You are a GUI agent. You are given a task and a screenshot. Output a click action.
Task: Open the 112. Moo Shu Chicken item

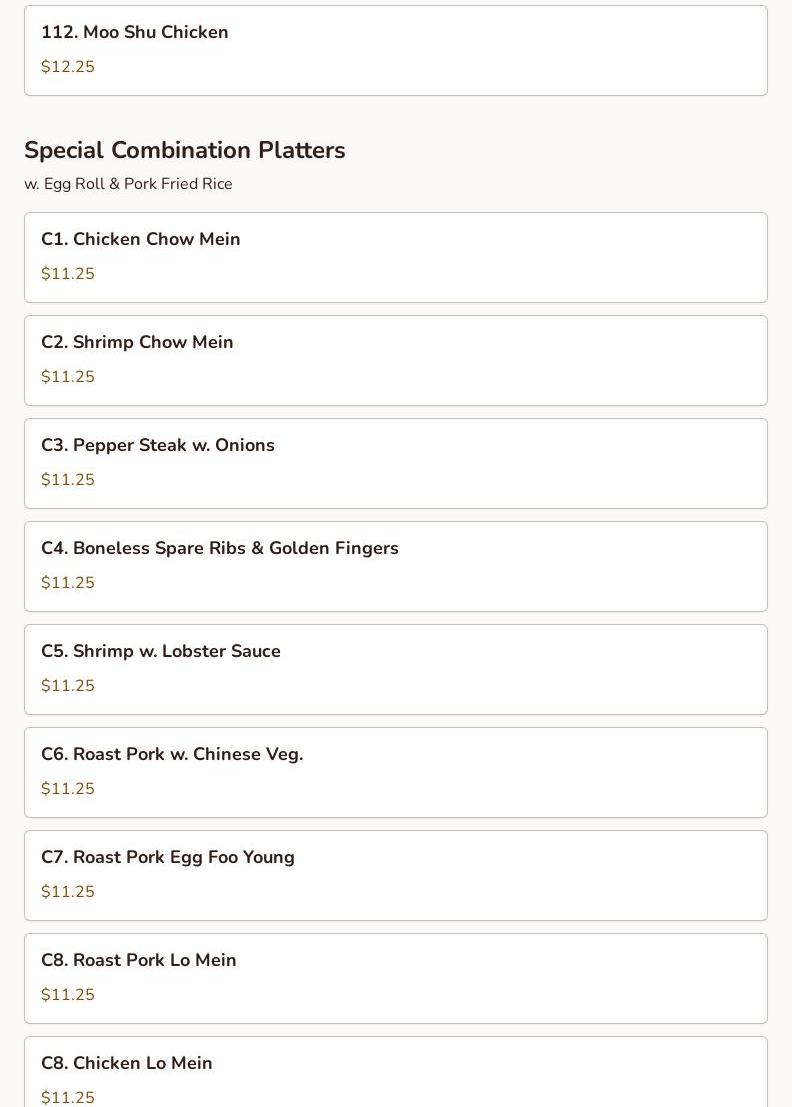(395, 50)
